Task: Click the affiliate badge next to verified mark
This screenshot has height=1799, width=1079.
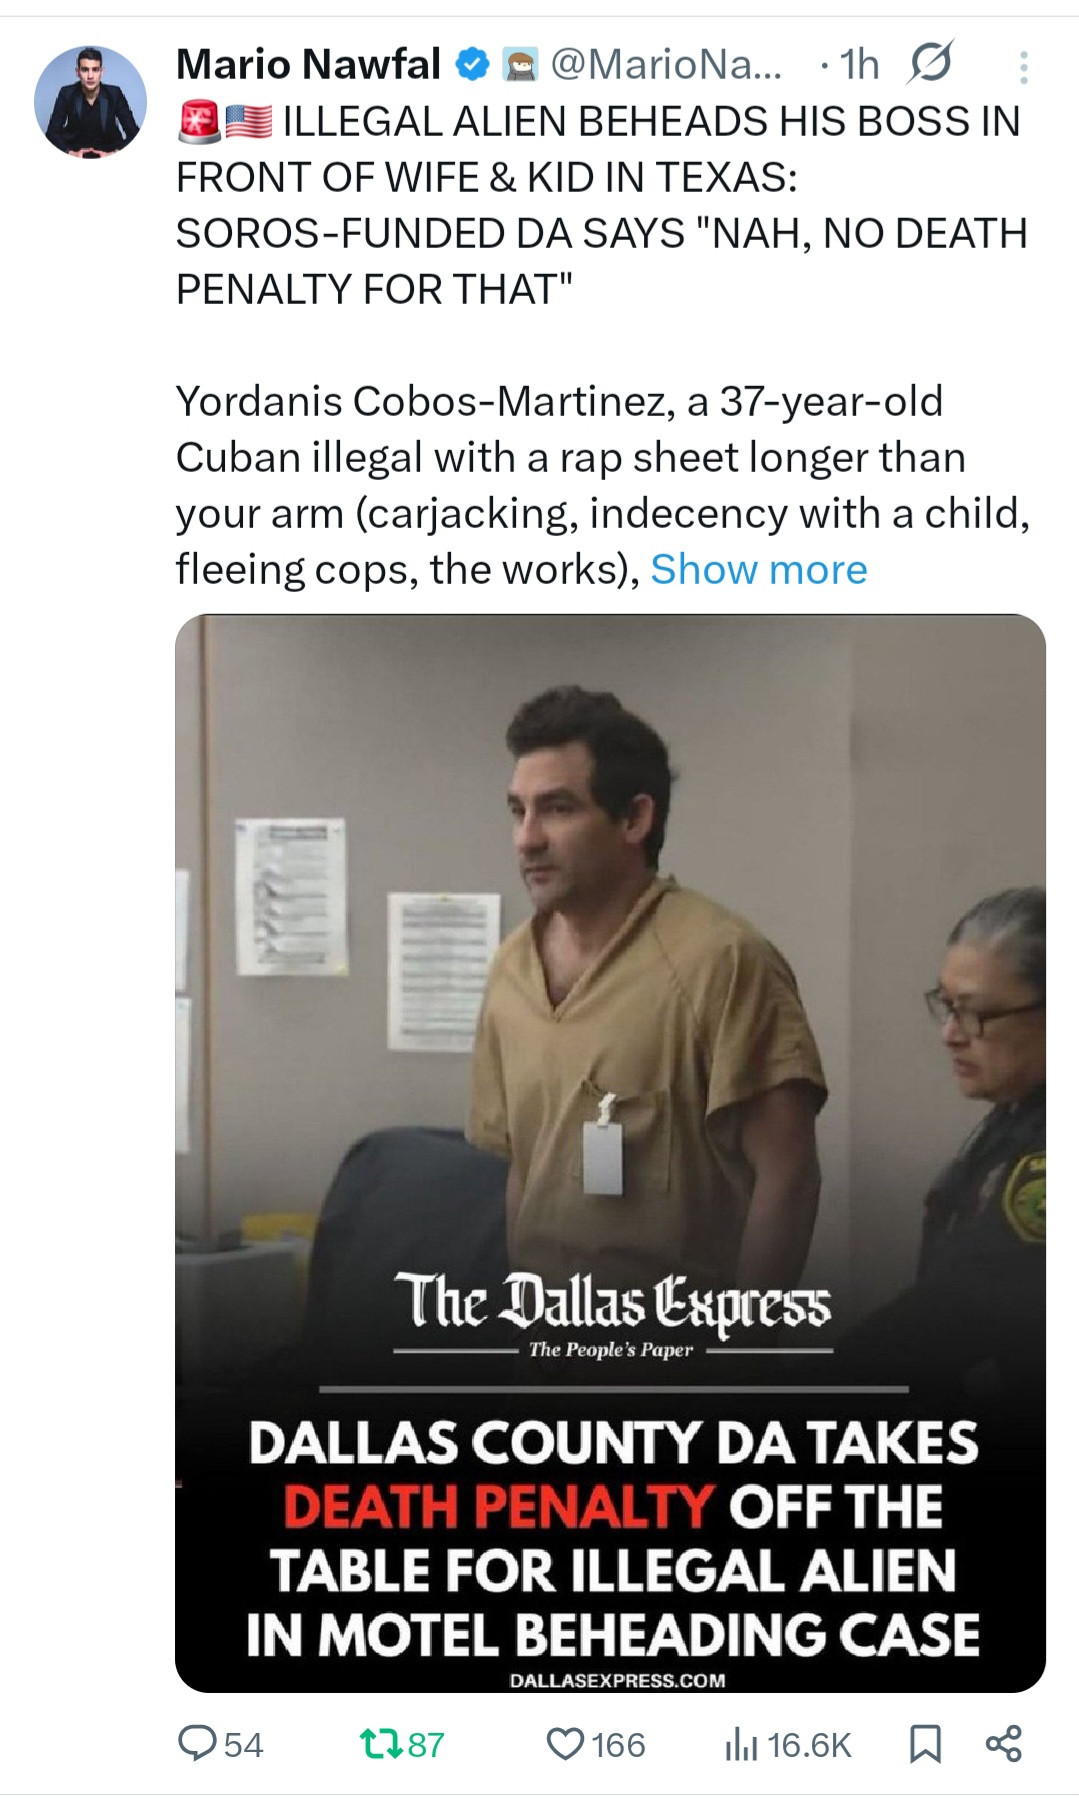Action: (x=519, y=65)
